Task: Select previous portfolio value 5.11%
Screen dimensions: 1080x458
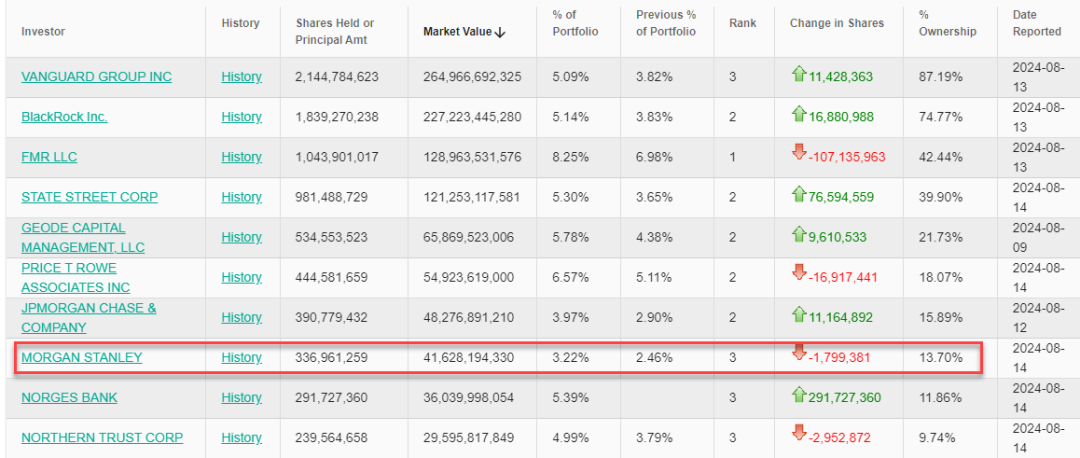Action: coord(654,277)
